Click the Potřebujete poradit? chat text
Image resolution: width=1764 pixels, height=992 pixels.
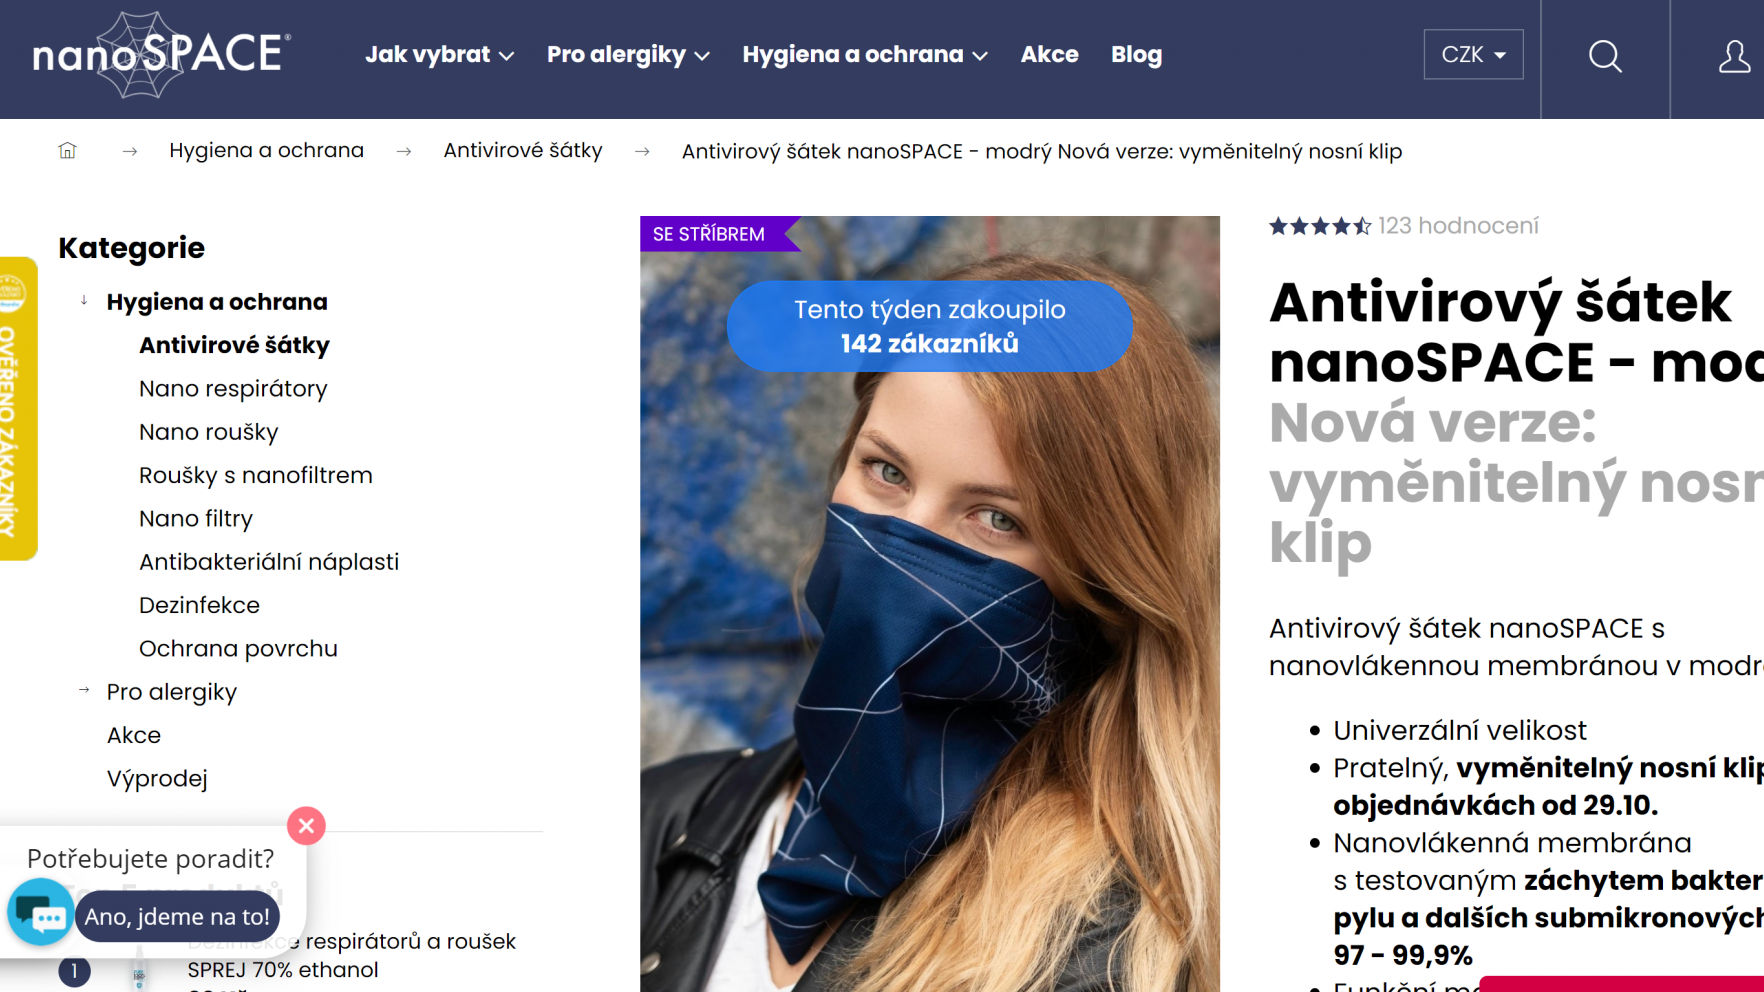(150, 859)
